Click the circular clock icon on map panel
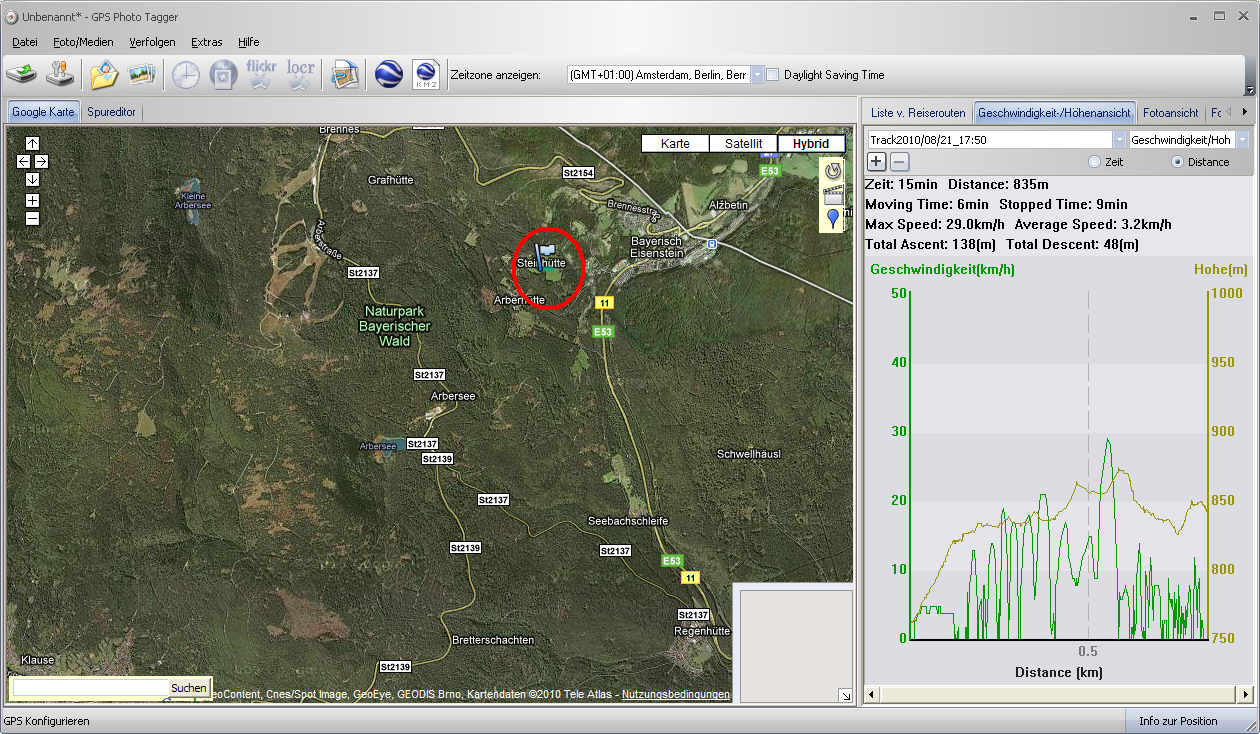This screenshot has width=1260, height=734. click(x=833, y=171)
